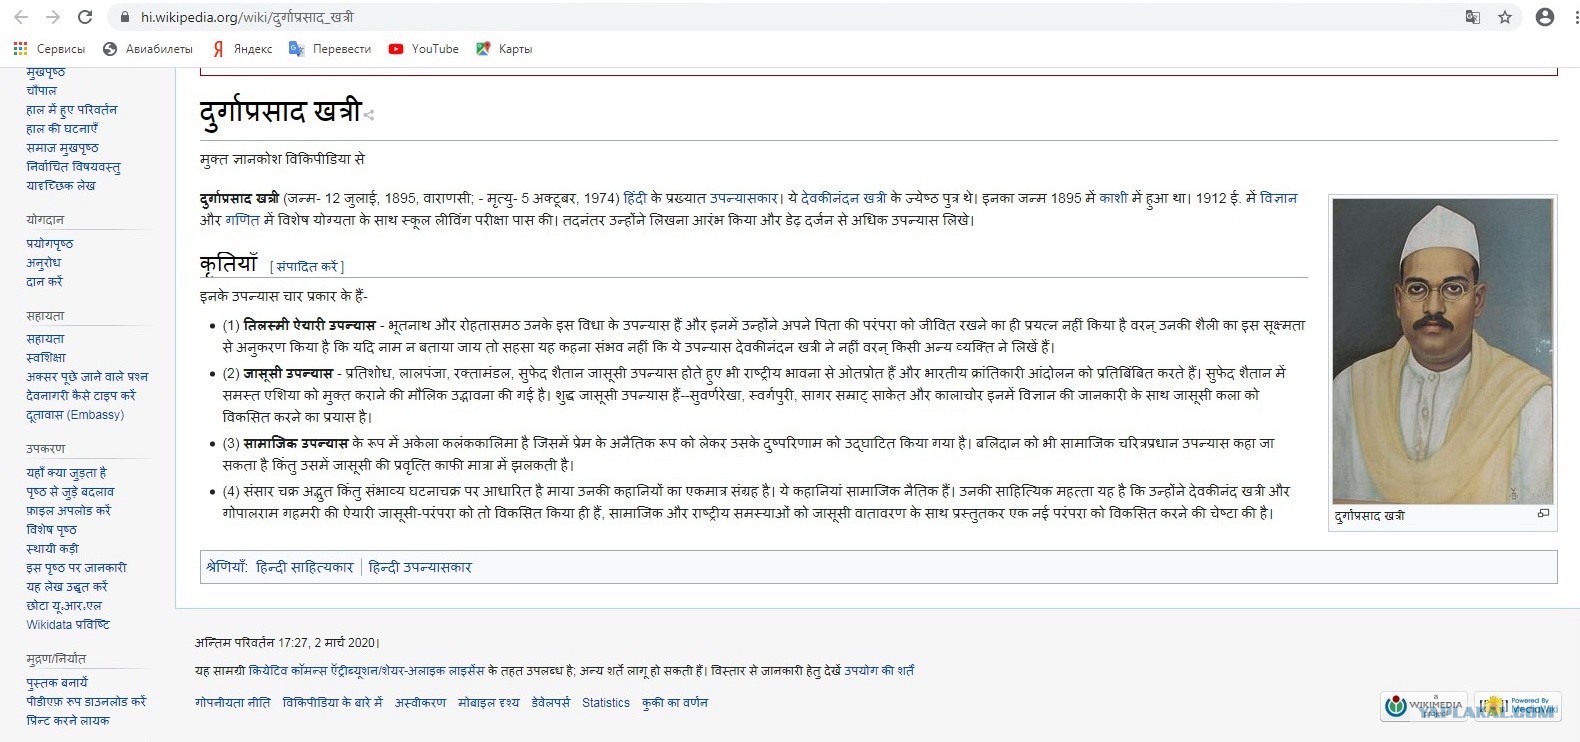Open the Перевести bookmark
The image size is (1580, 742).
(330, 48)
